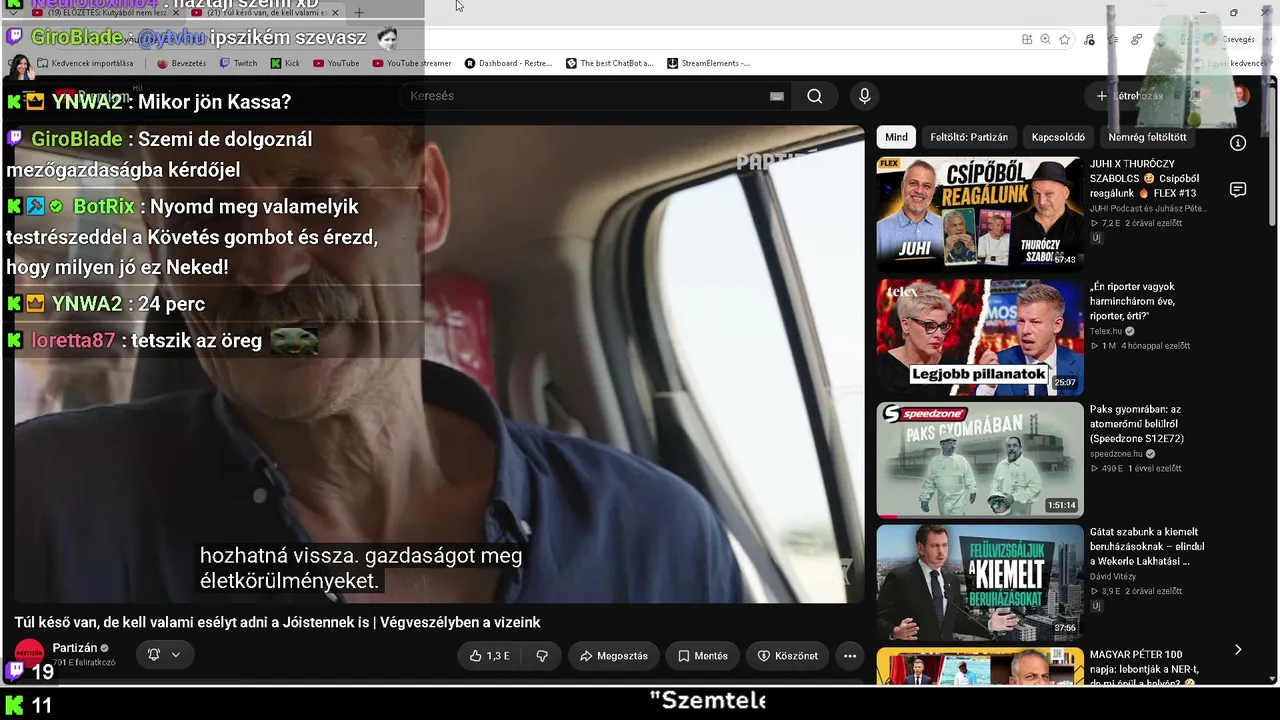This screenshot has width=1280, height=720.
Task: Click the Létrehozás create button
Action: tap(1130, 96)
